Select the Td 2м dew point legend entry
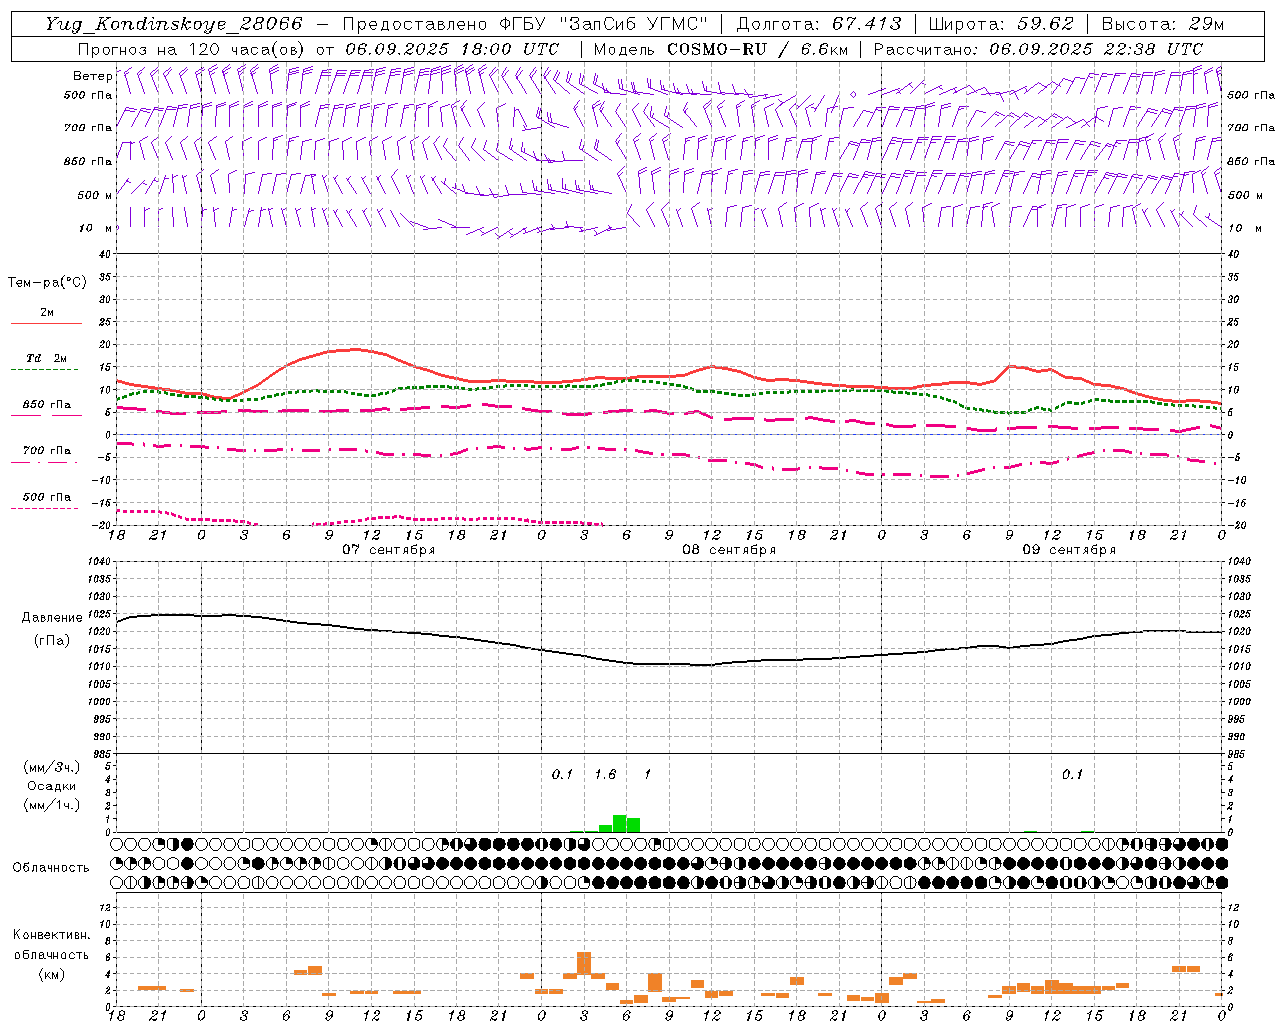 pos(47,358)
